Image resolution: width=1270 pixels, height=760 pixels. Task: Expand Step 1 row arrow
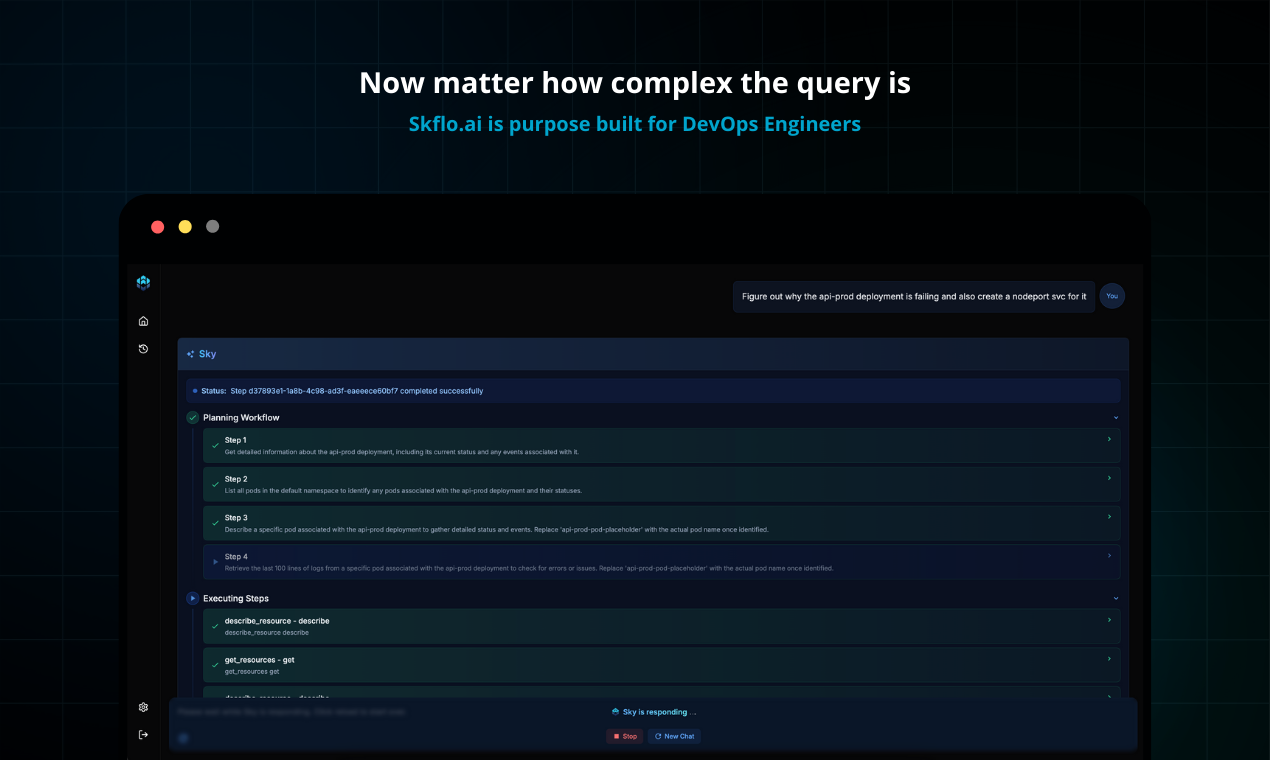point(1109,439)
